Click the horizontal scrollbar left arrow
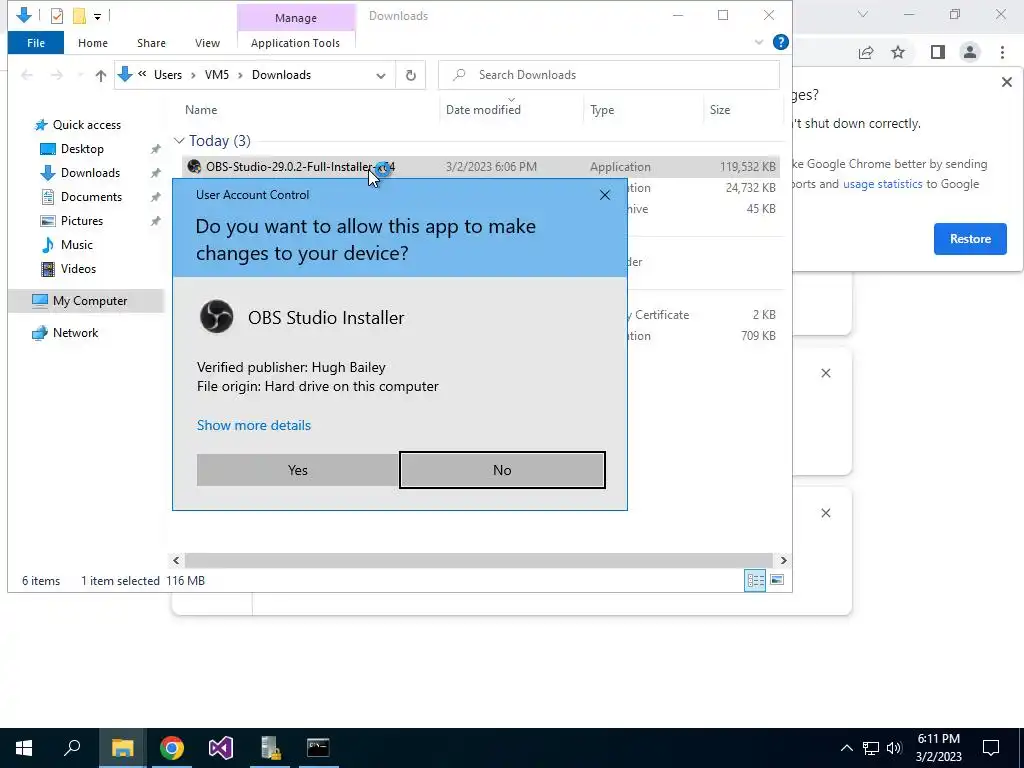1024x768 pixels. [176, 560]
